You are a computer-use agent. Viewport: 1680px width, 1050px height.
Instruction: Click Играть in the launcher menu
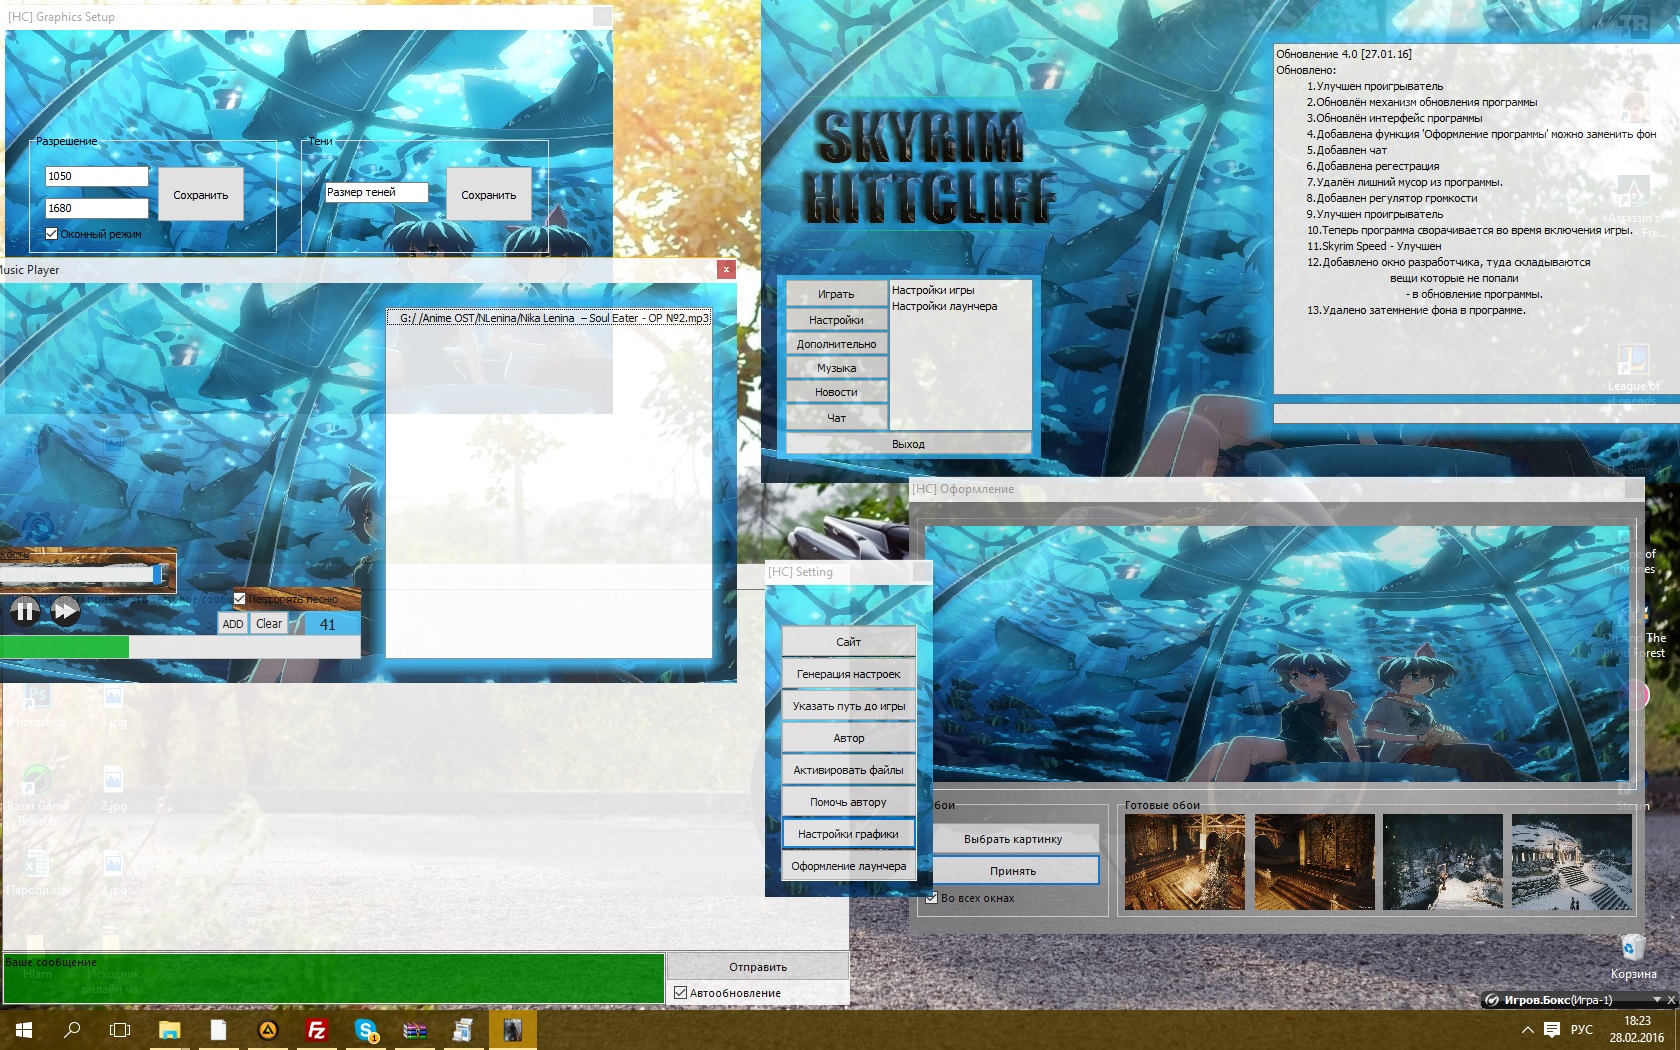[x=836, y=294]
